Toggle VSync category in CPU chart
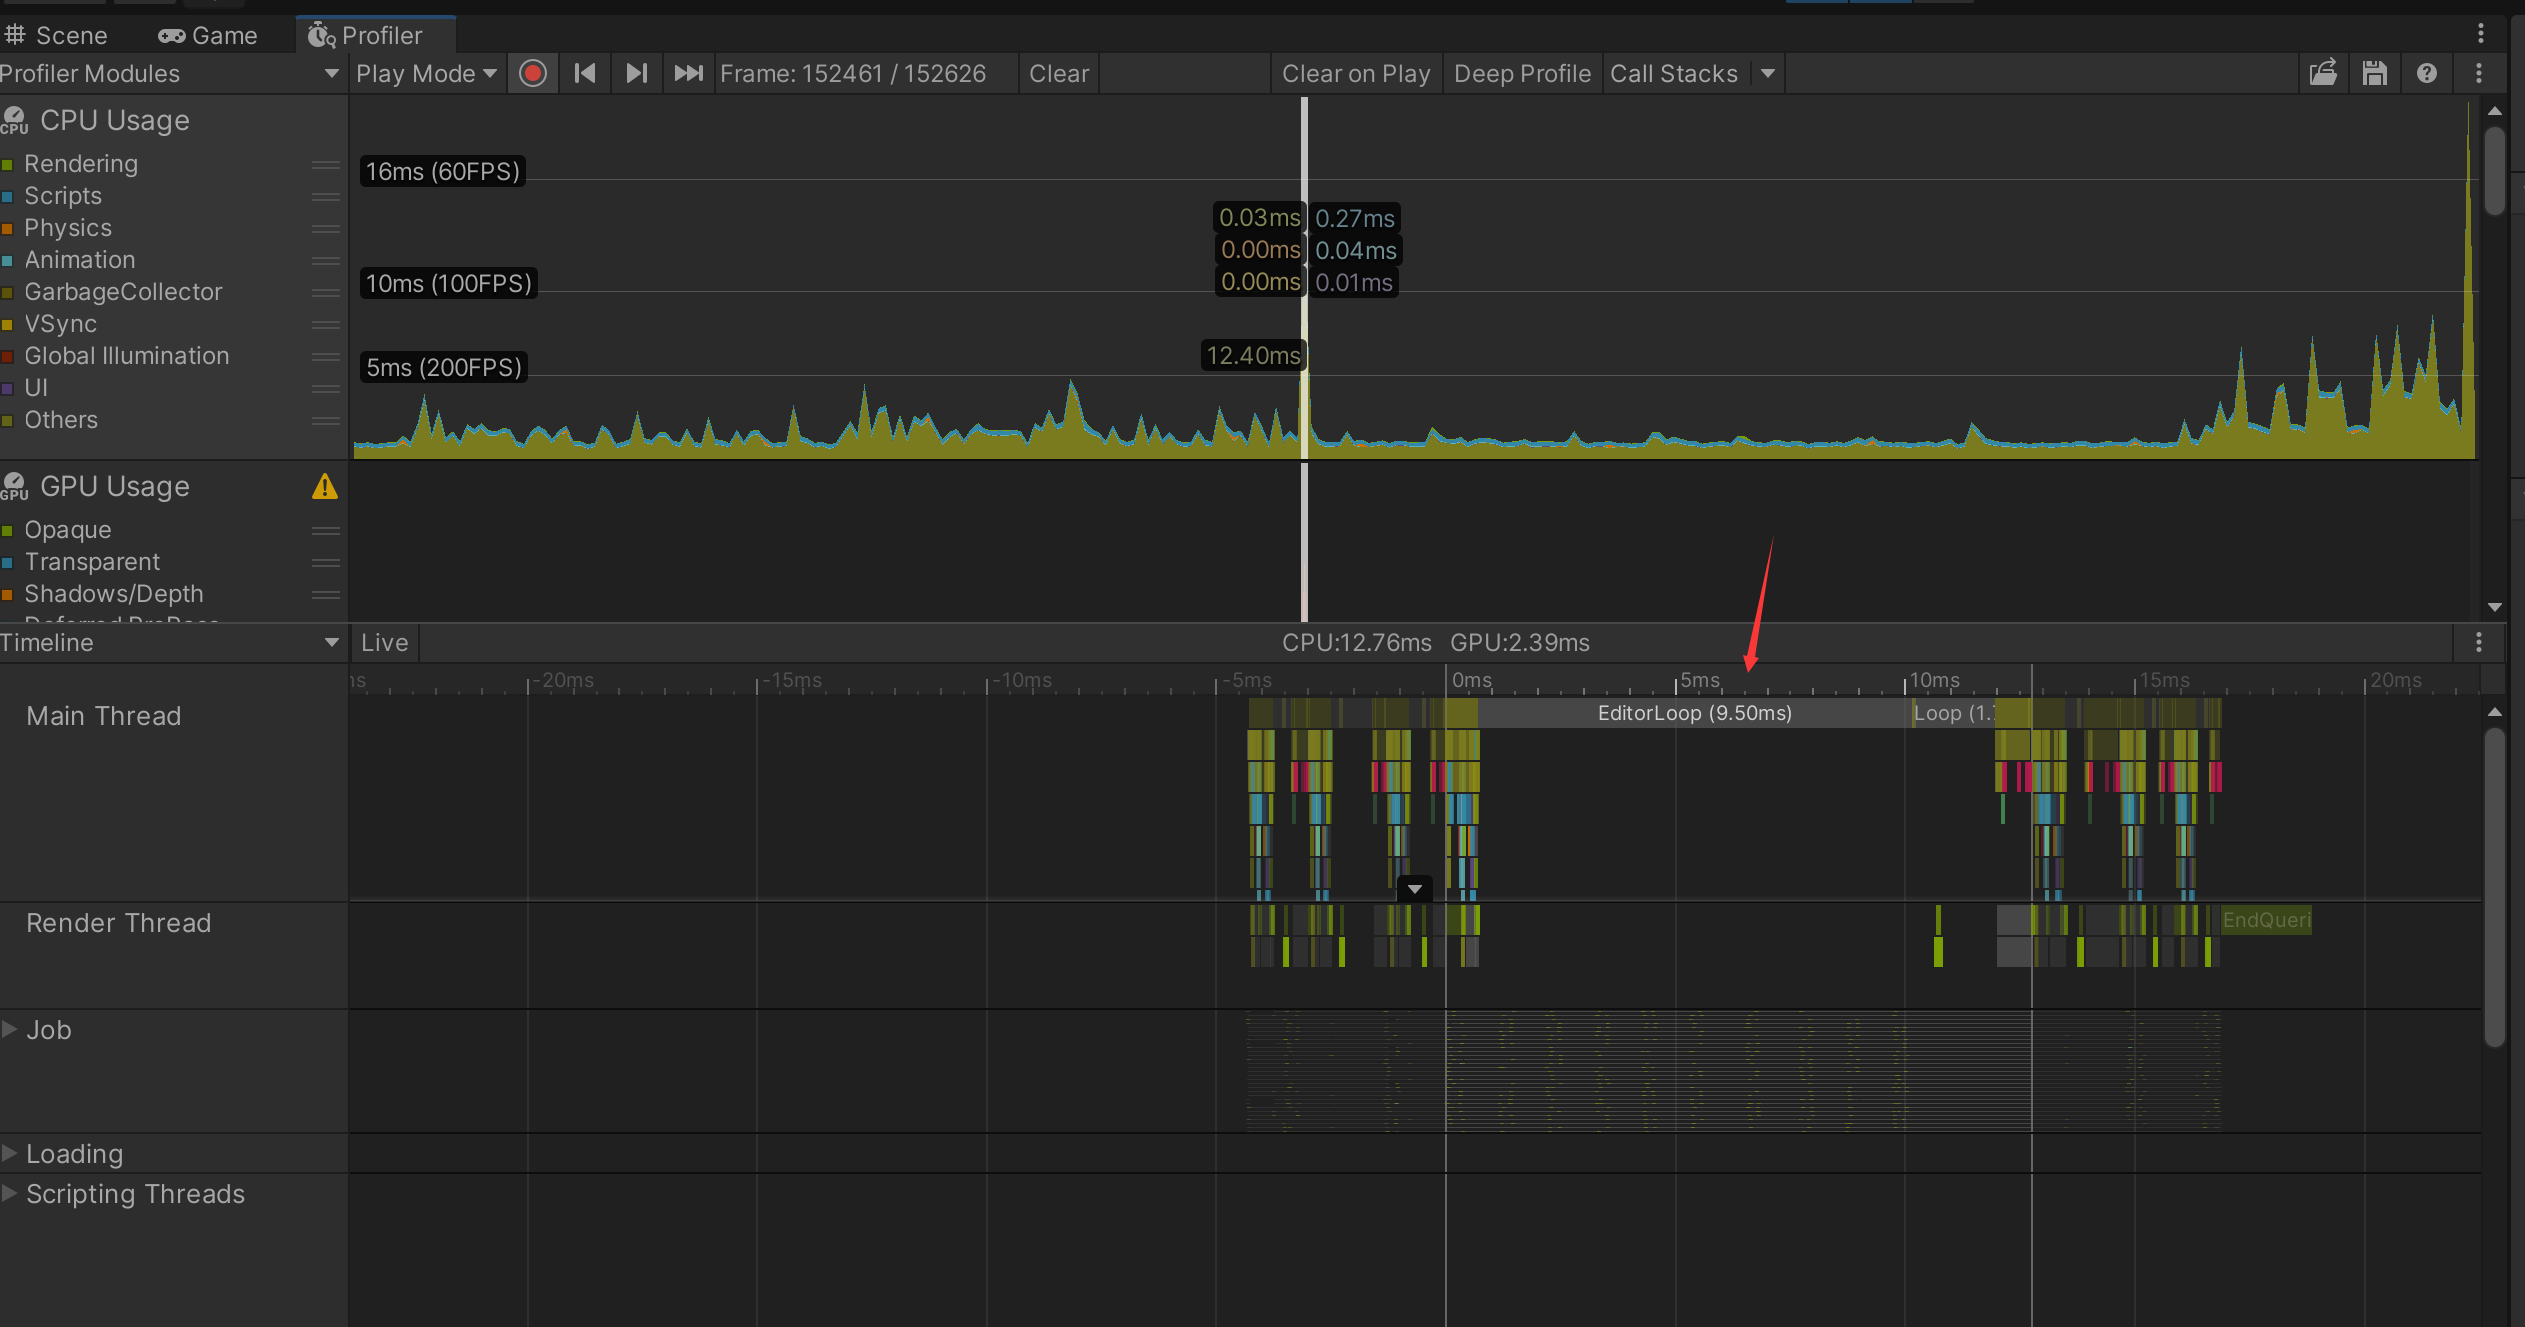The width and height of the screenshot is (2525, 1327). click(x=7, y=324)
